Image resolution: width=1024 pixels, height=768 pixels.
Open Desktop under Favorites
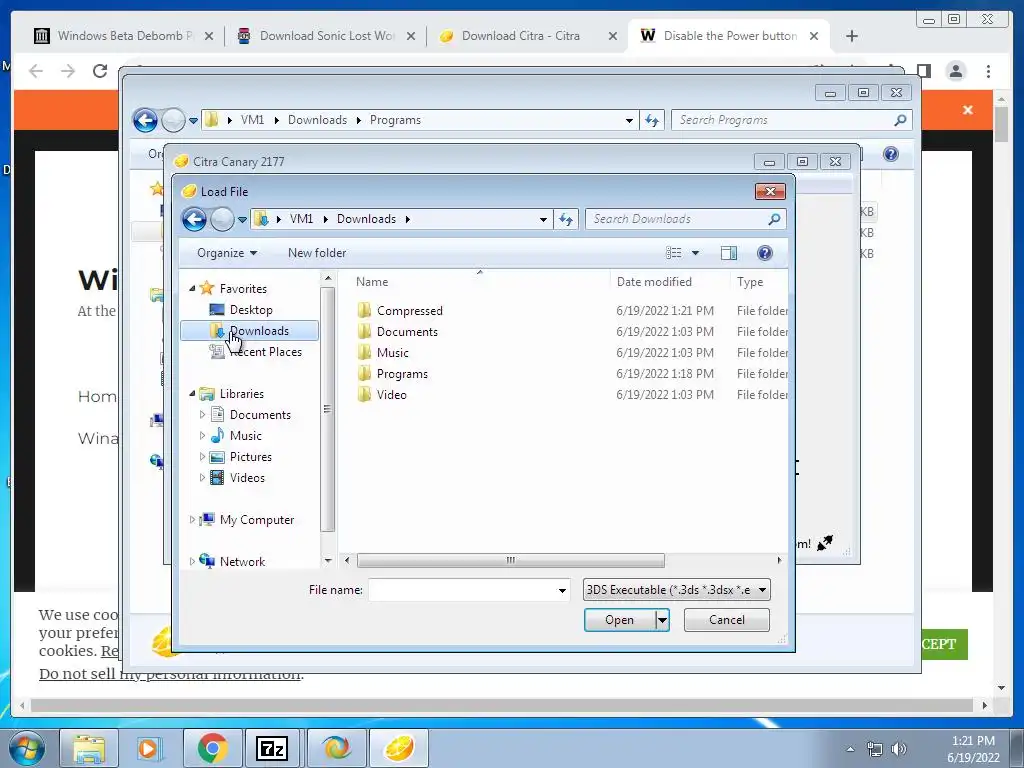[x=251, y=310]
